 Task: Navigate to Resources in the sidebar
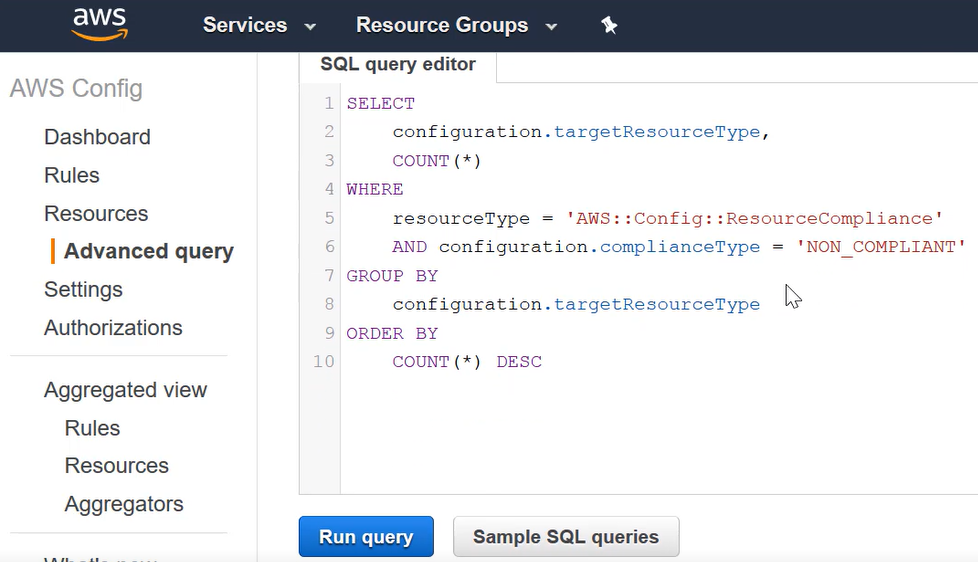tap(96, 214)
